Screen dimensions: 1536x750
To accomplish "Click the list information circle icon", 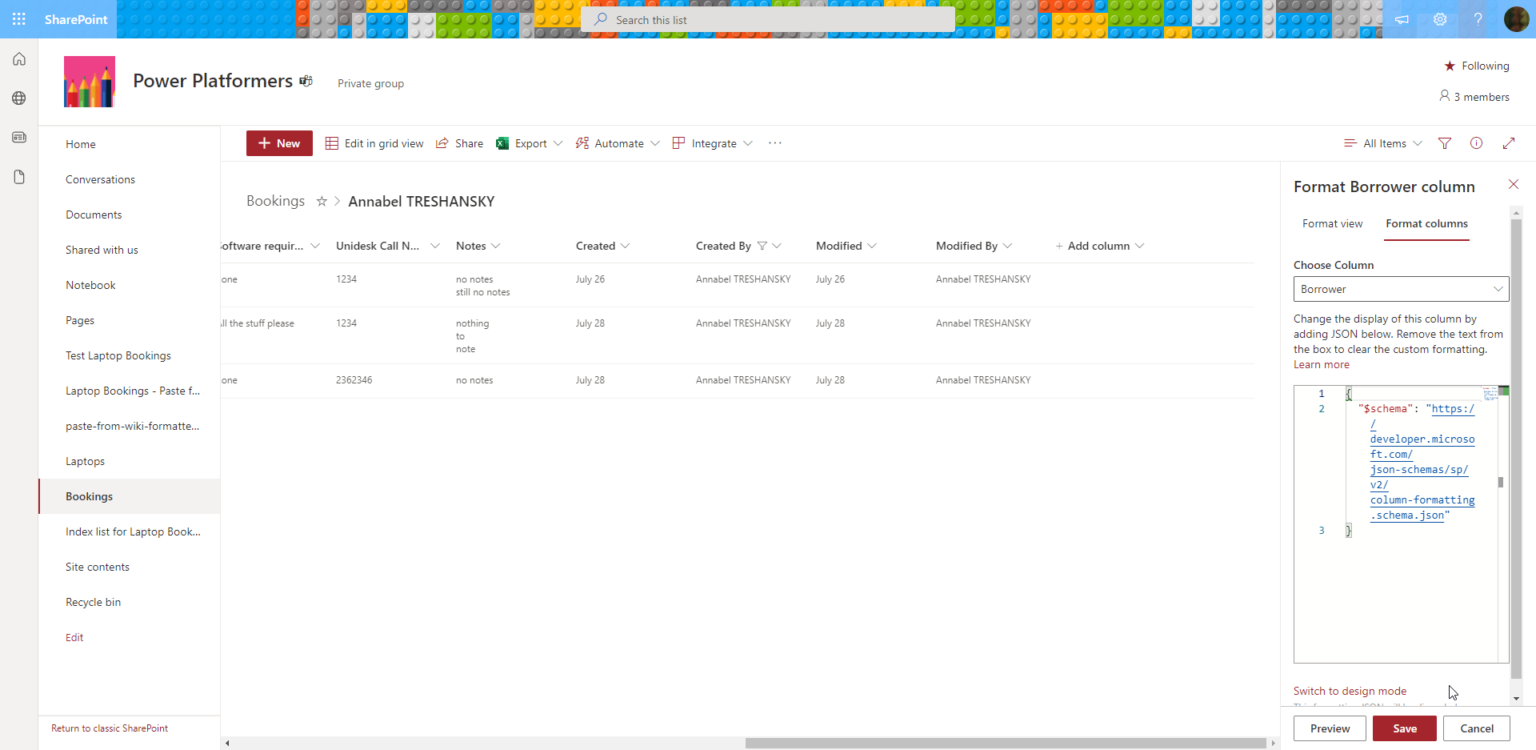I will coord(1476,143).
